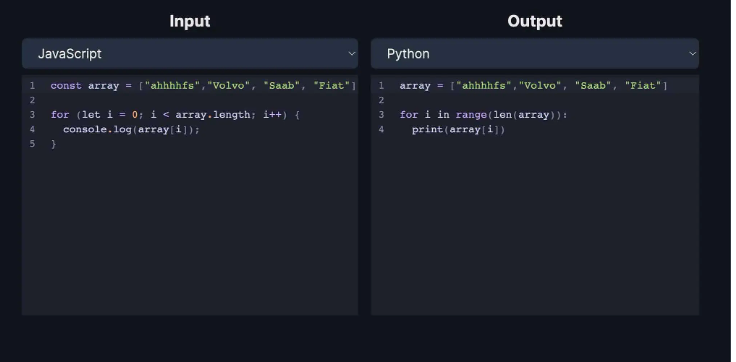The height and width of the screenshot is (362, 736).
Task: Click empty area of the input code editor
Action: tap(190, 235)
